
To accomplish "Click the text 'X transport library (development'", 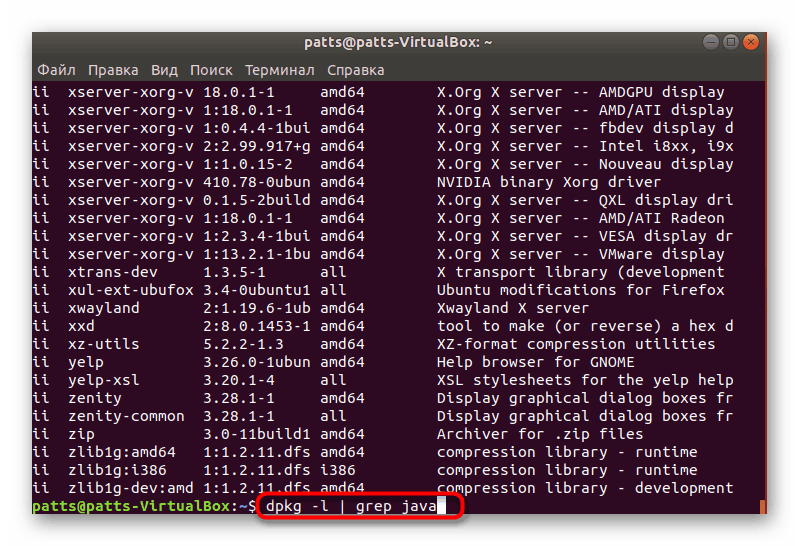I will 580,272.
